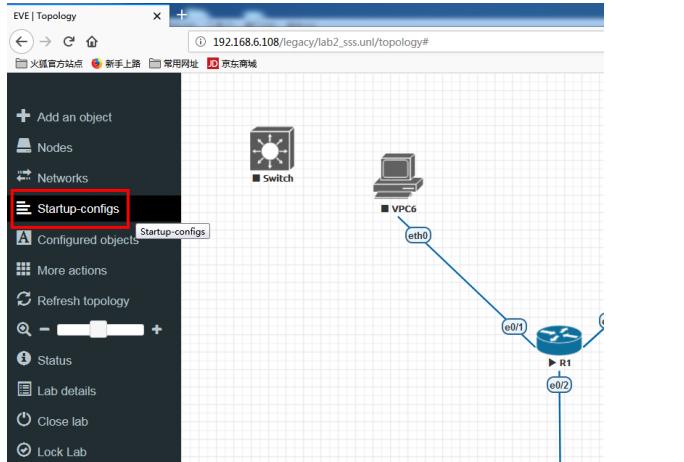Close the EVE | Topology tab
This screenshot has height=462, width=684.
157,16
